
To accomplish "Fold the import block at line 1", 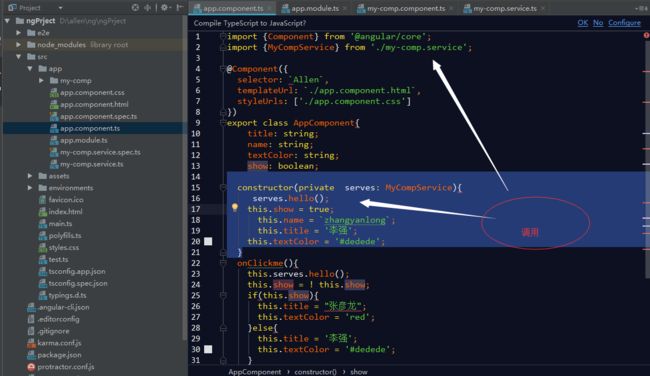I will 223,36.
